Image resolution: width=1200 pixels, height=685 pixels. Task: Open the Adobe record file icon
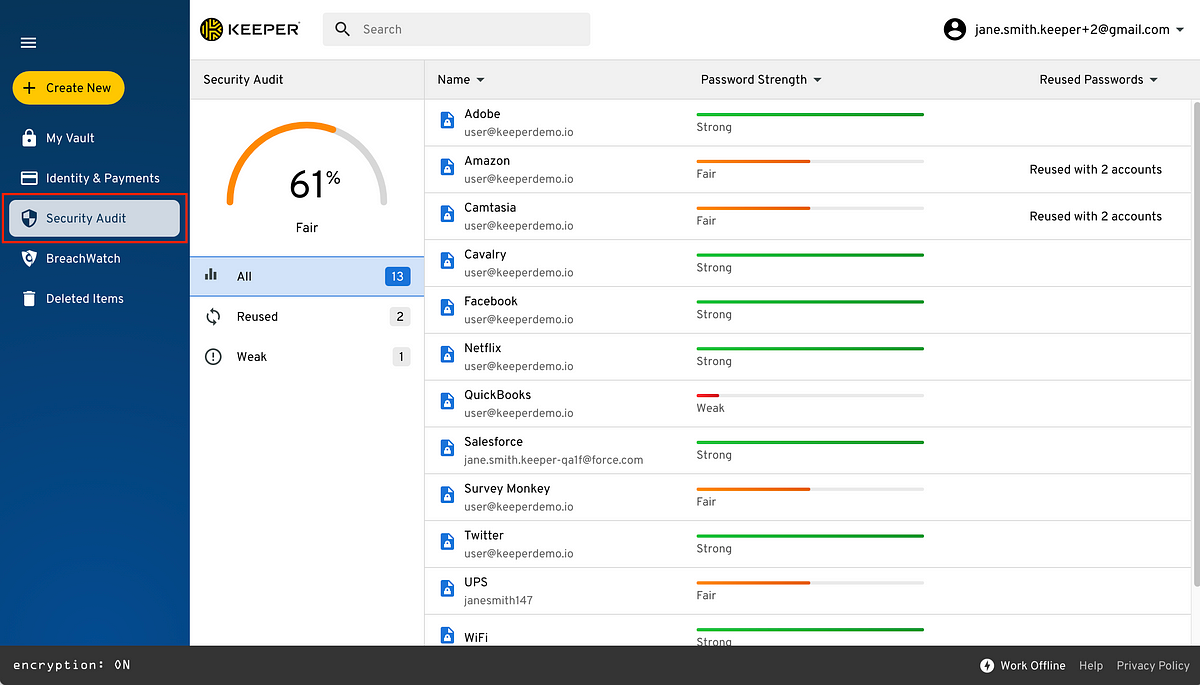click(x=446, y=119)
